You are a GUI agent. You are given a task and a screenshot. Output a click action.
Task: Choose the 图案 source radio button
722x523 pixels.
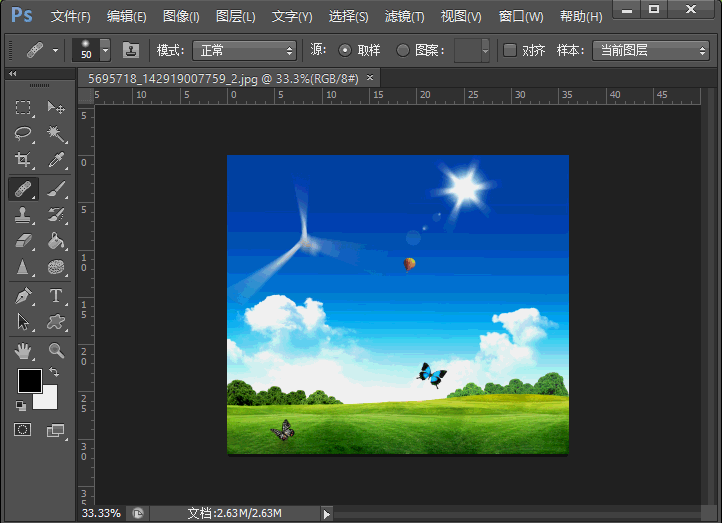pyautogui.click(x=403, y=50)
